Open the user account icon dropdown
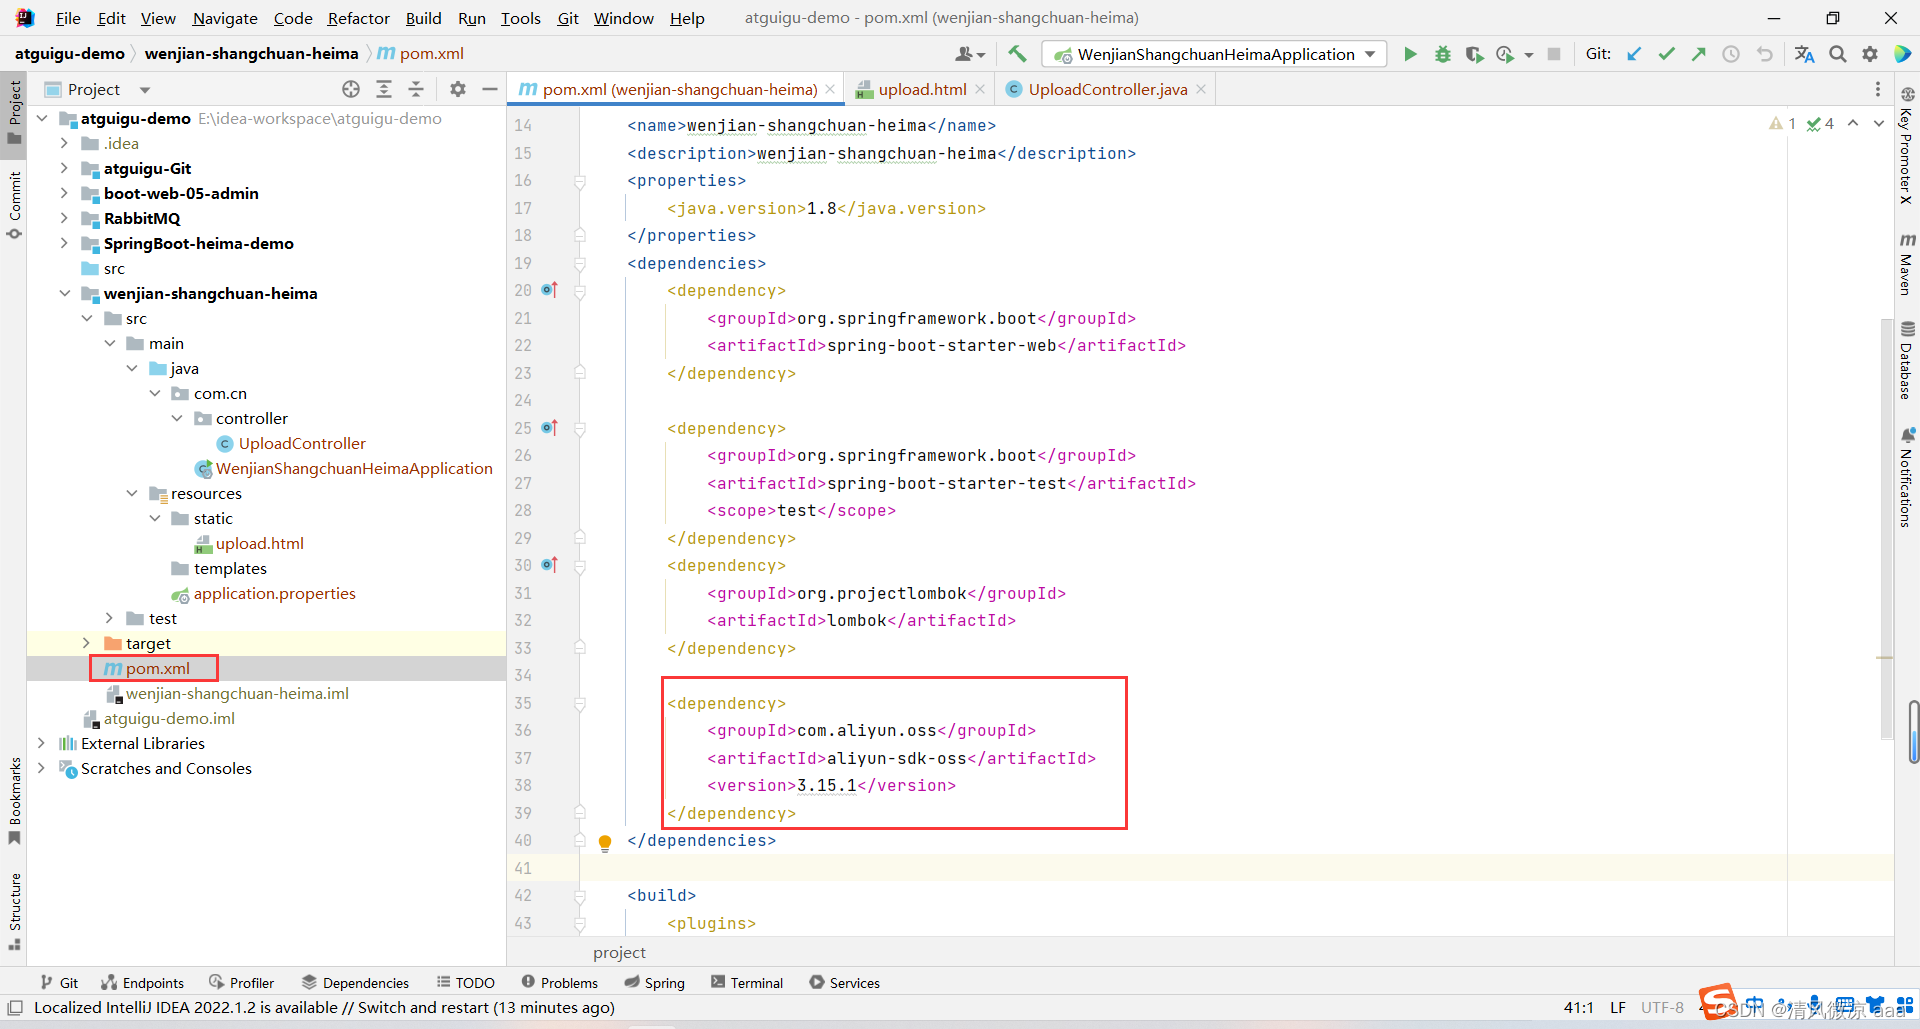The width and height of the screenshot is (1920, 1029). (970, 54)
